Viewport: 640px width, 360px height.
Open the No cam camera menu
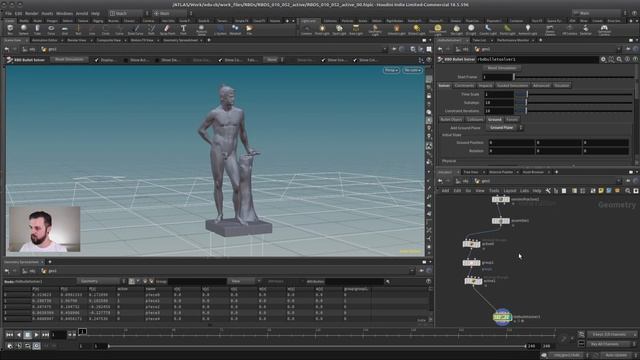point(412,70)
